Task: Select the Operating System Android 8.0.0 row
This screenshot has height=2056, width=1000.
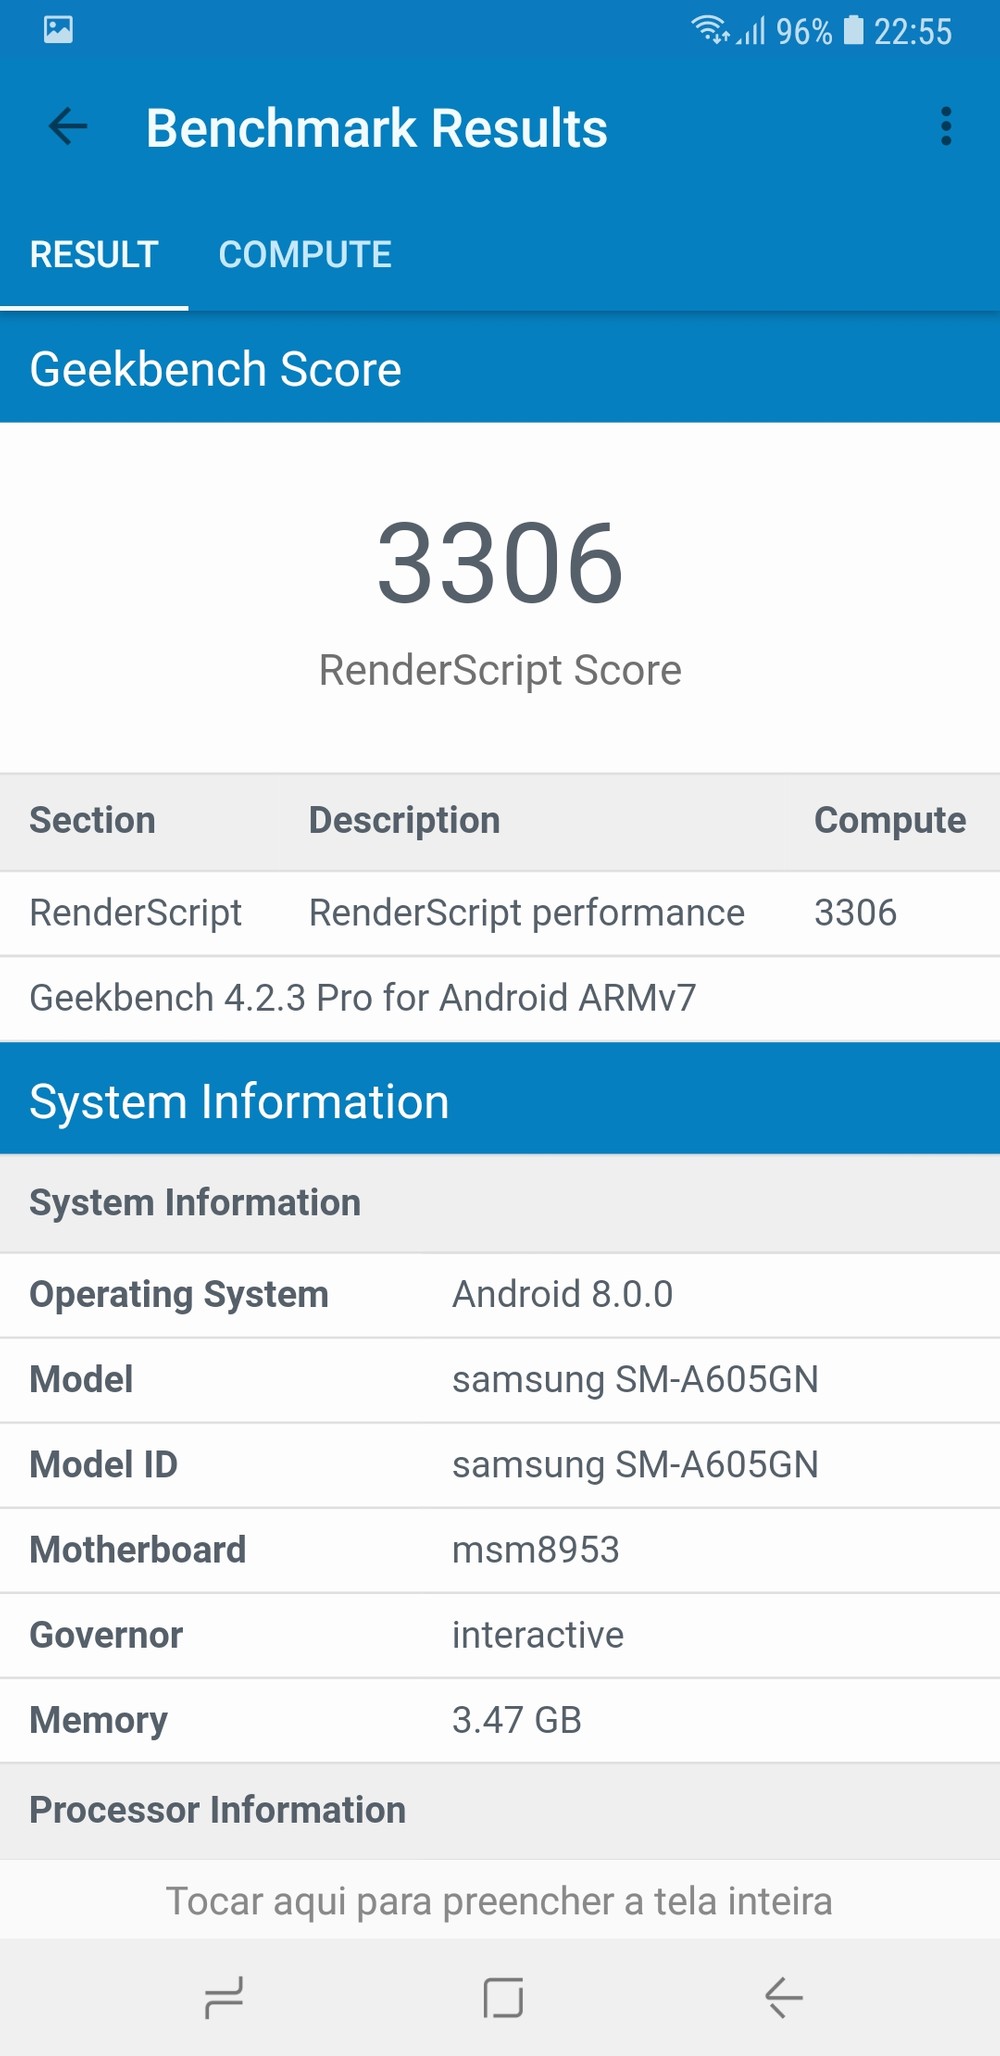Action: (499, 1295)
